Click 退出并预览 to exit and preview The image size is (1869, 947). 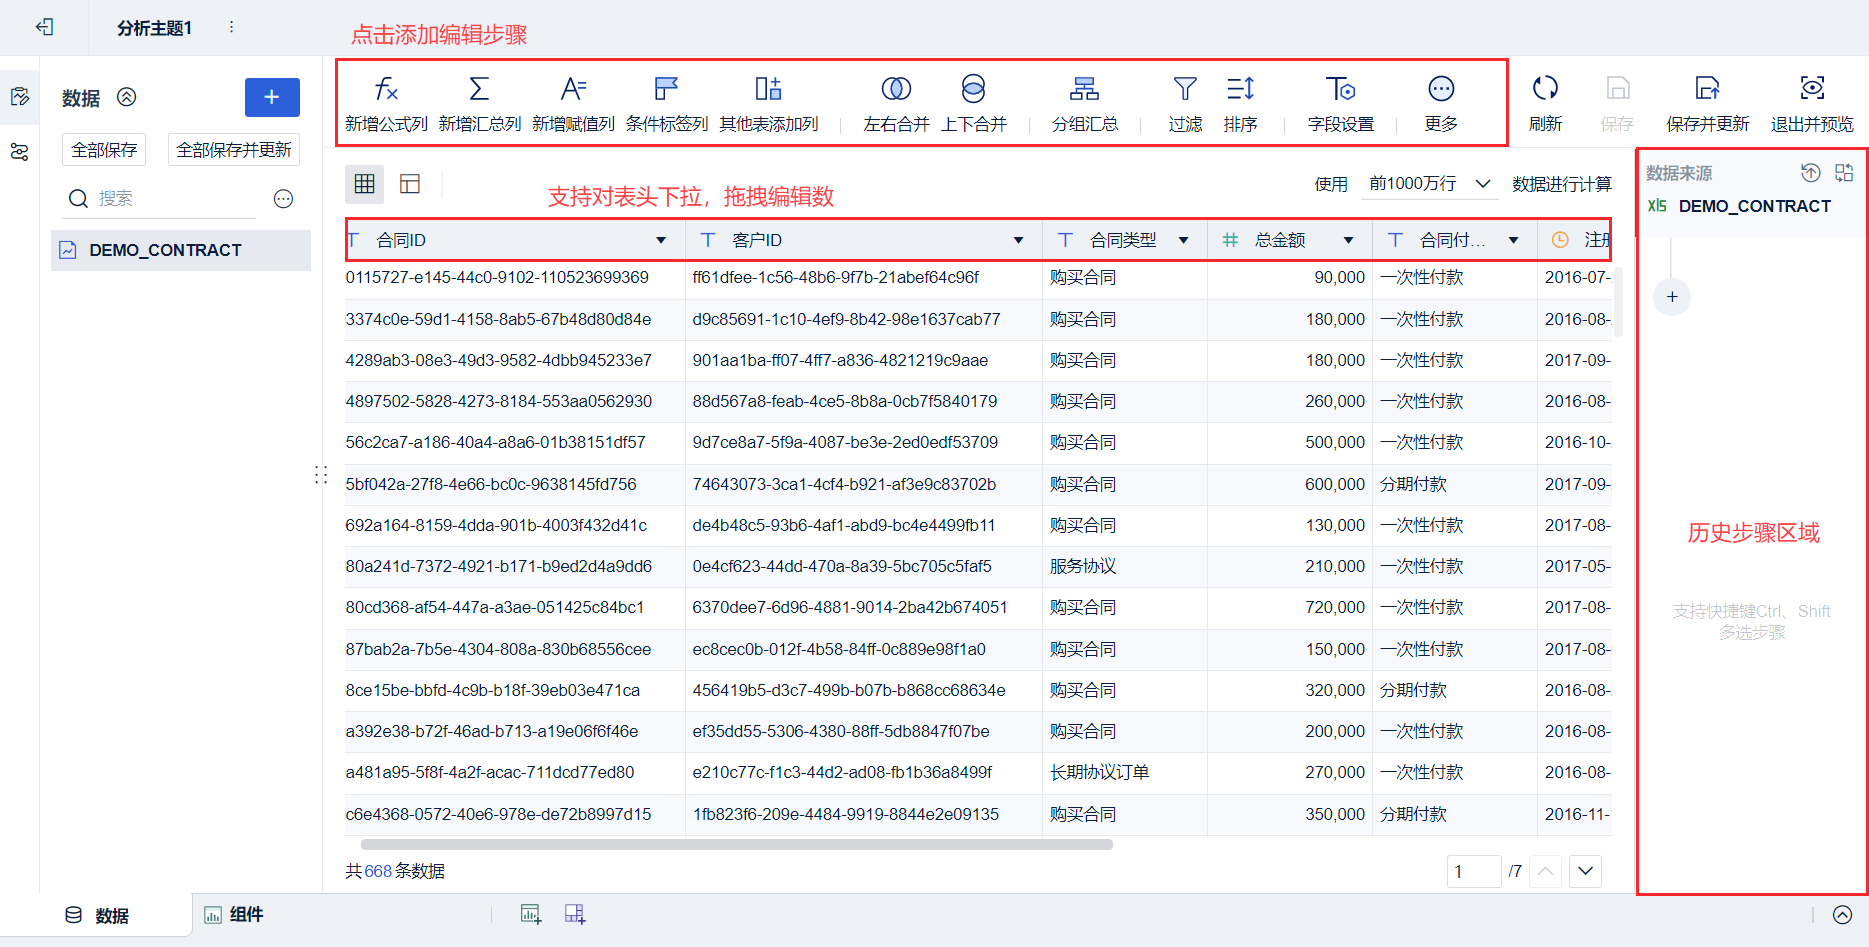pos(1812,103)
